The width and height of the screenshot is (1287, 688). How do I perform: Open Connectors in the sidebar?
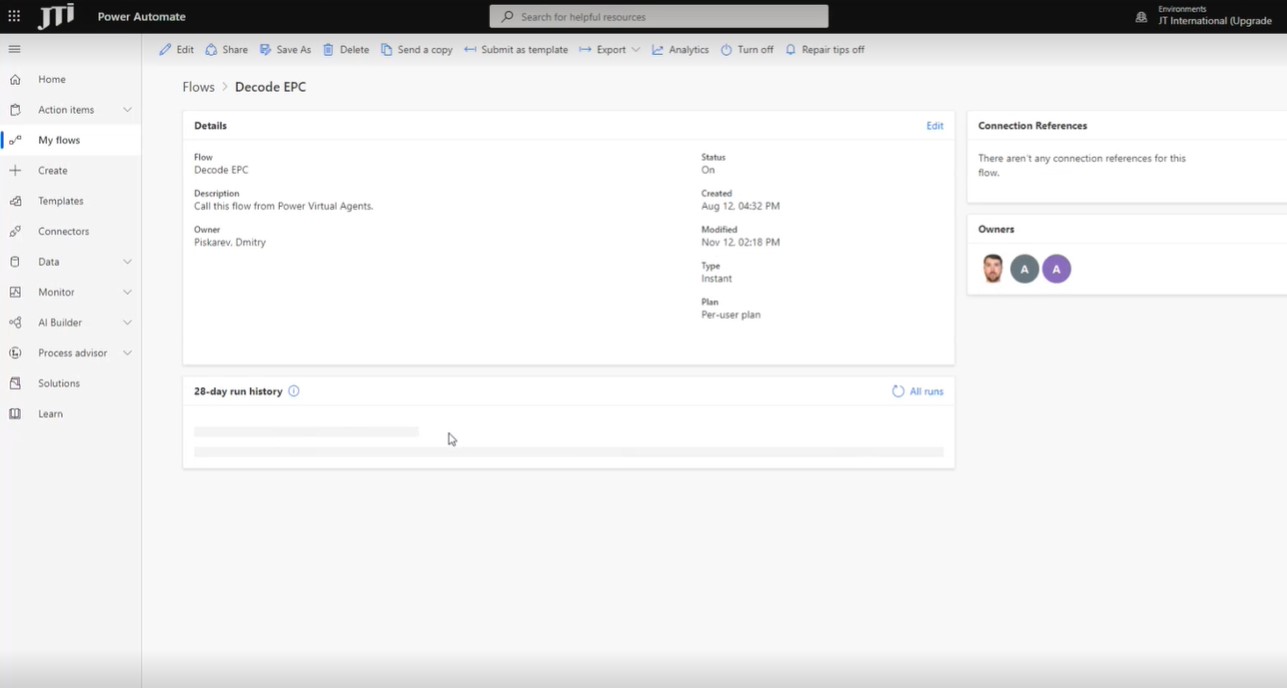coord(64,231)
